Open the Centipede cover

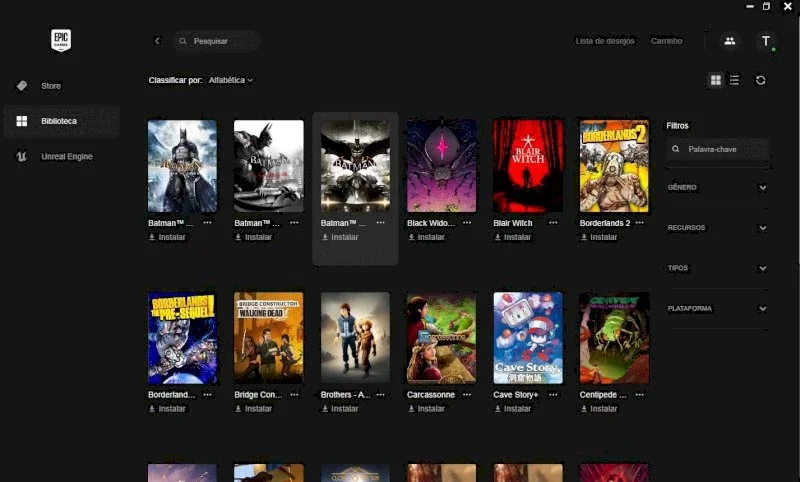(614, 338)
